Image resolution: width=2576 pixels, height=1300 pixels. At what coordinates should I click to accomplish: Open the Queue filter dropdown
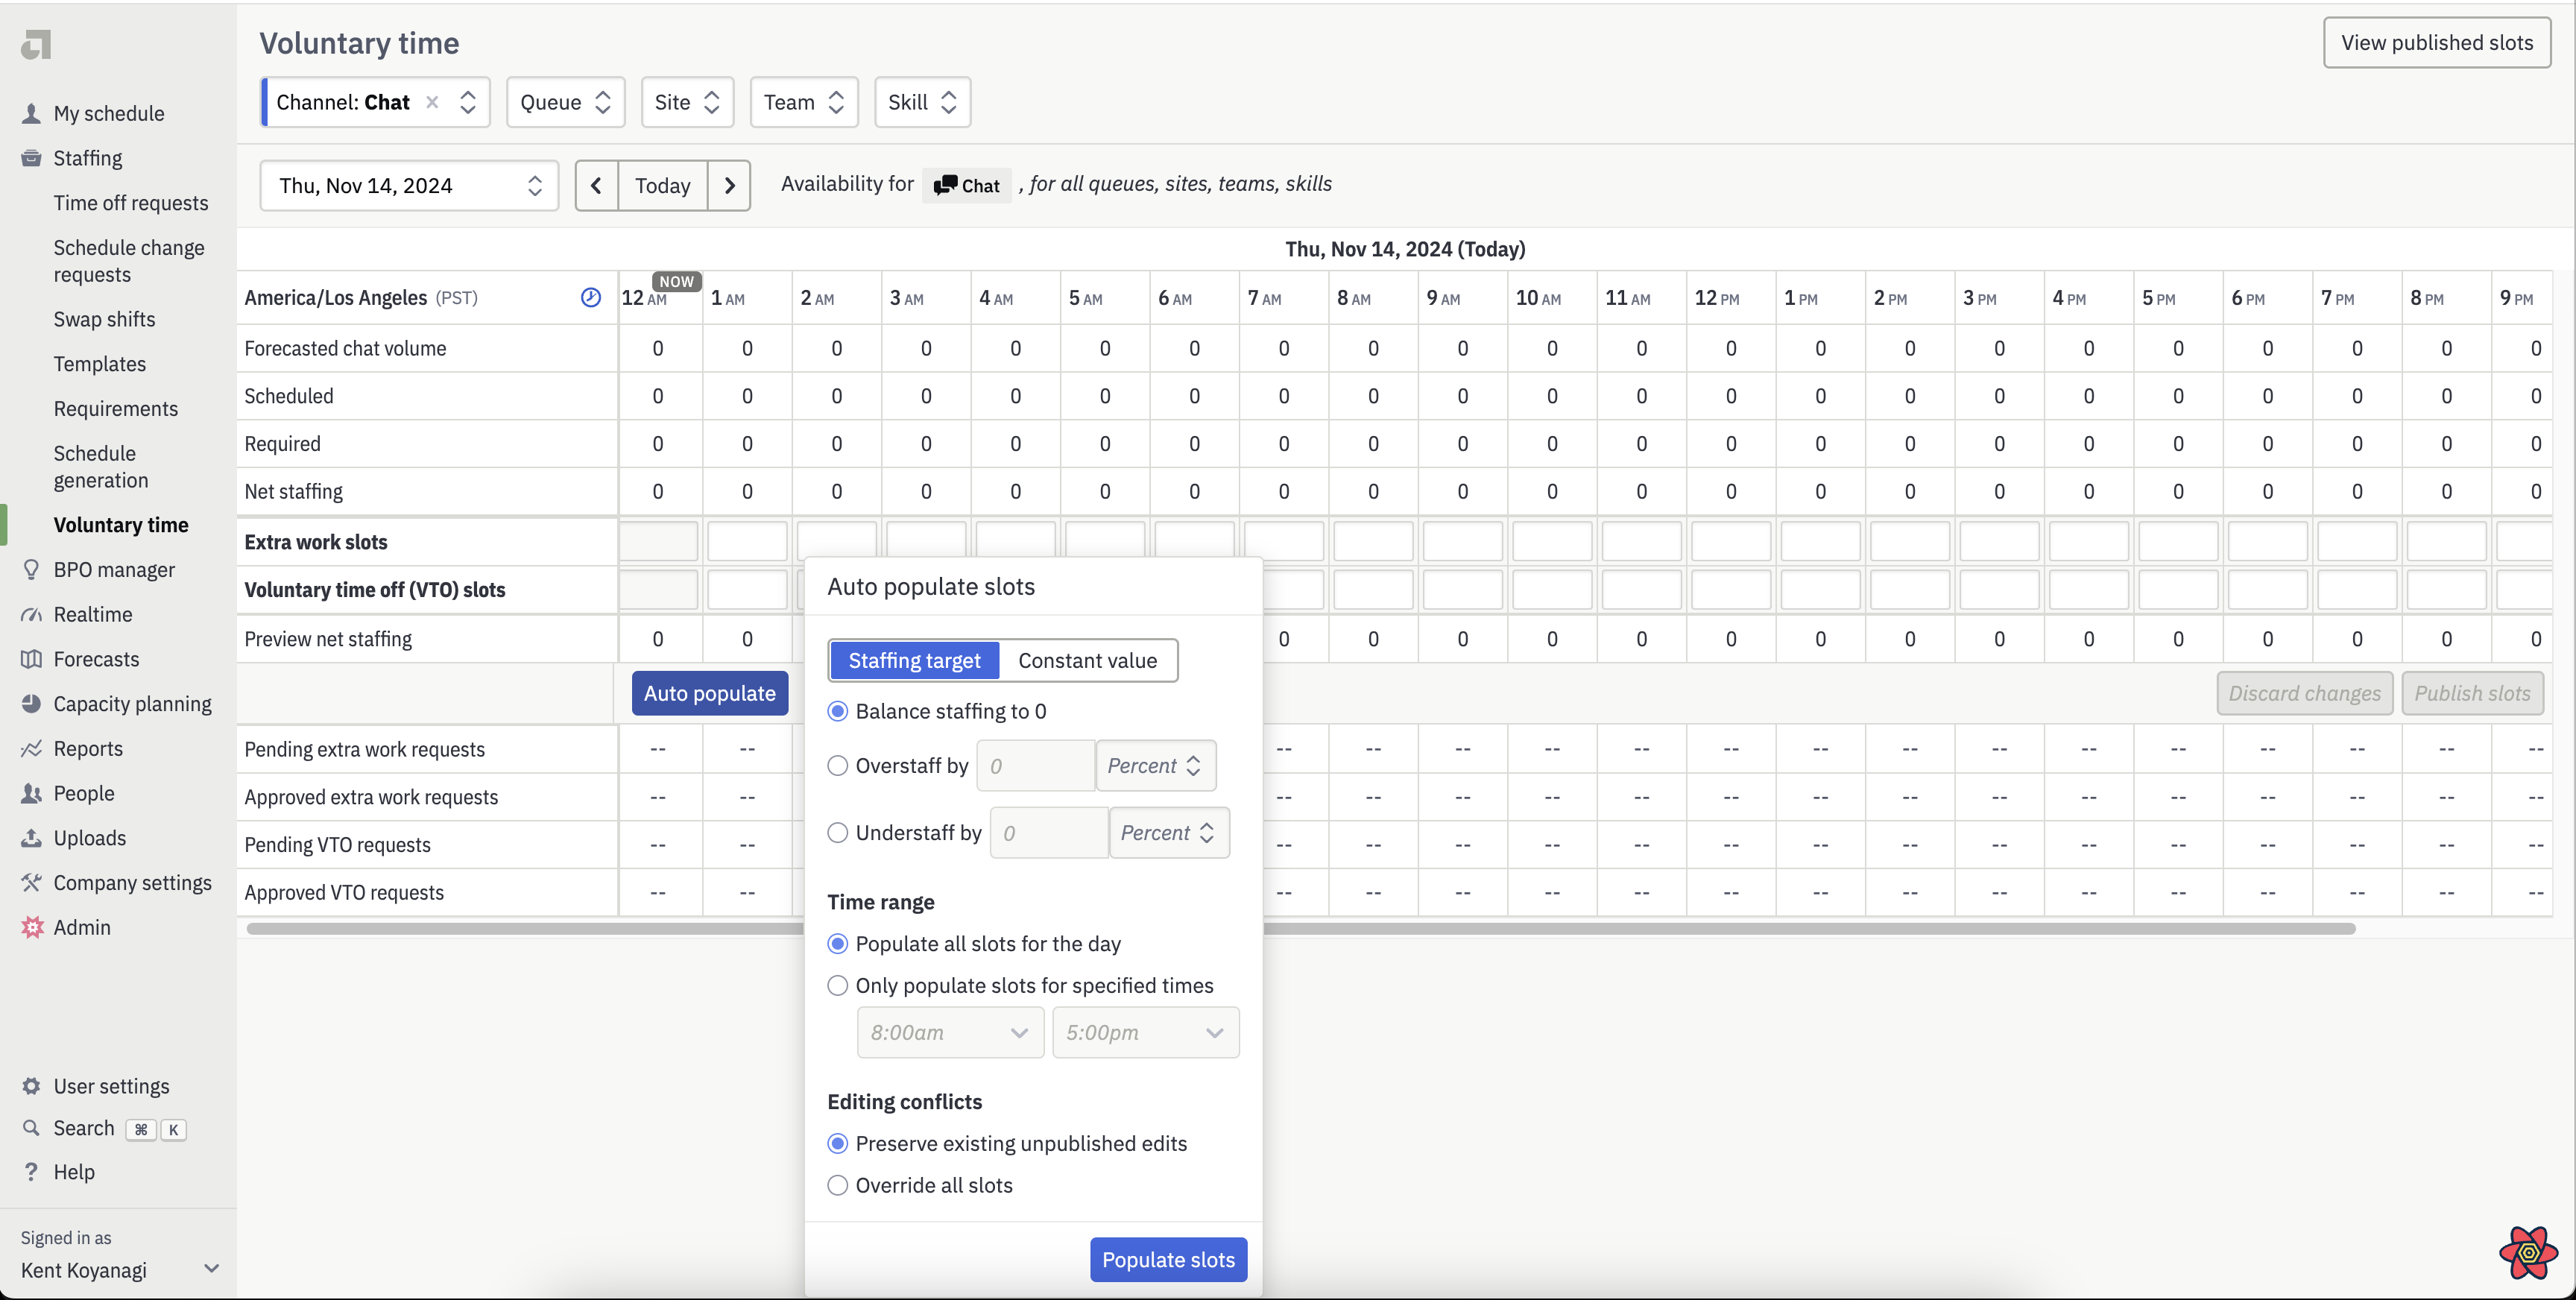(x=566, y=102)
